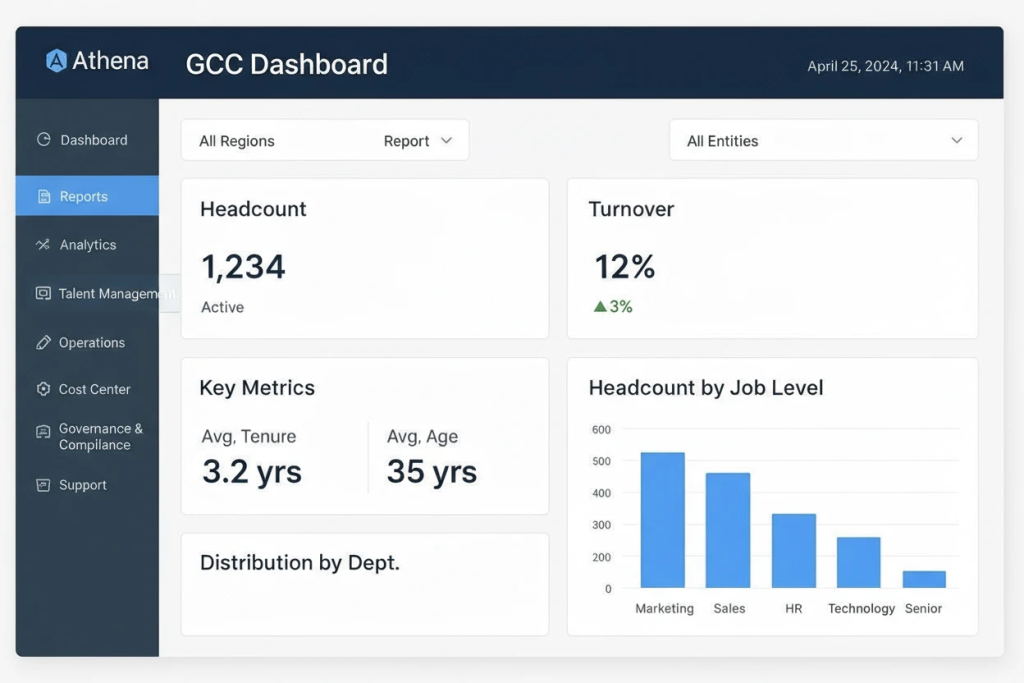Click the Headcount 1,234 value

coord(243,267)
